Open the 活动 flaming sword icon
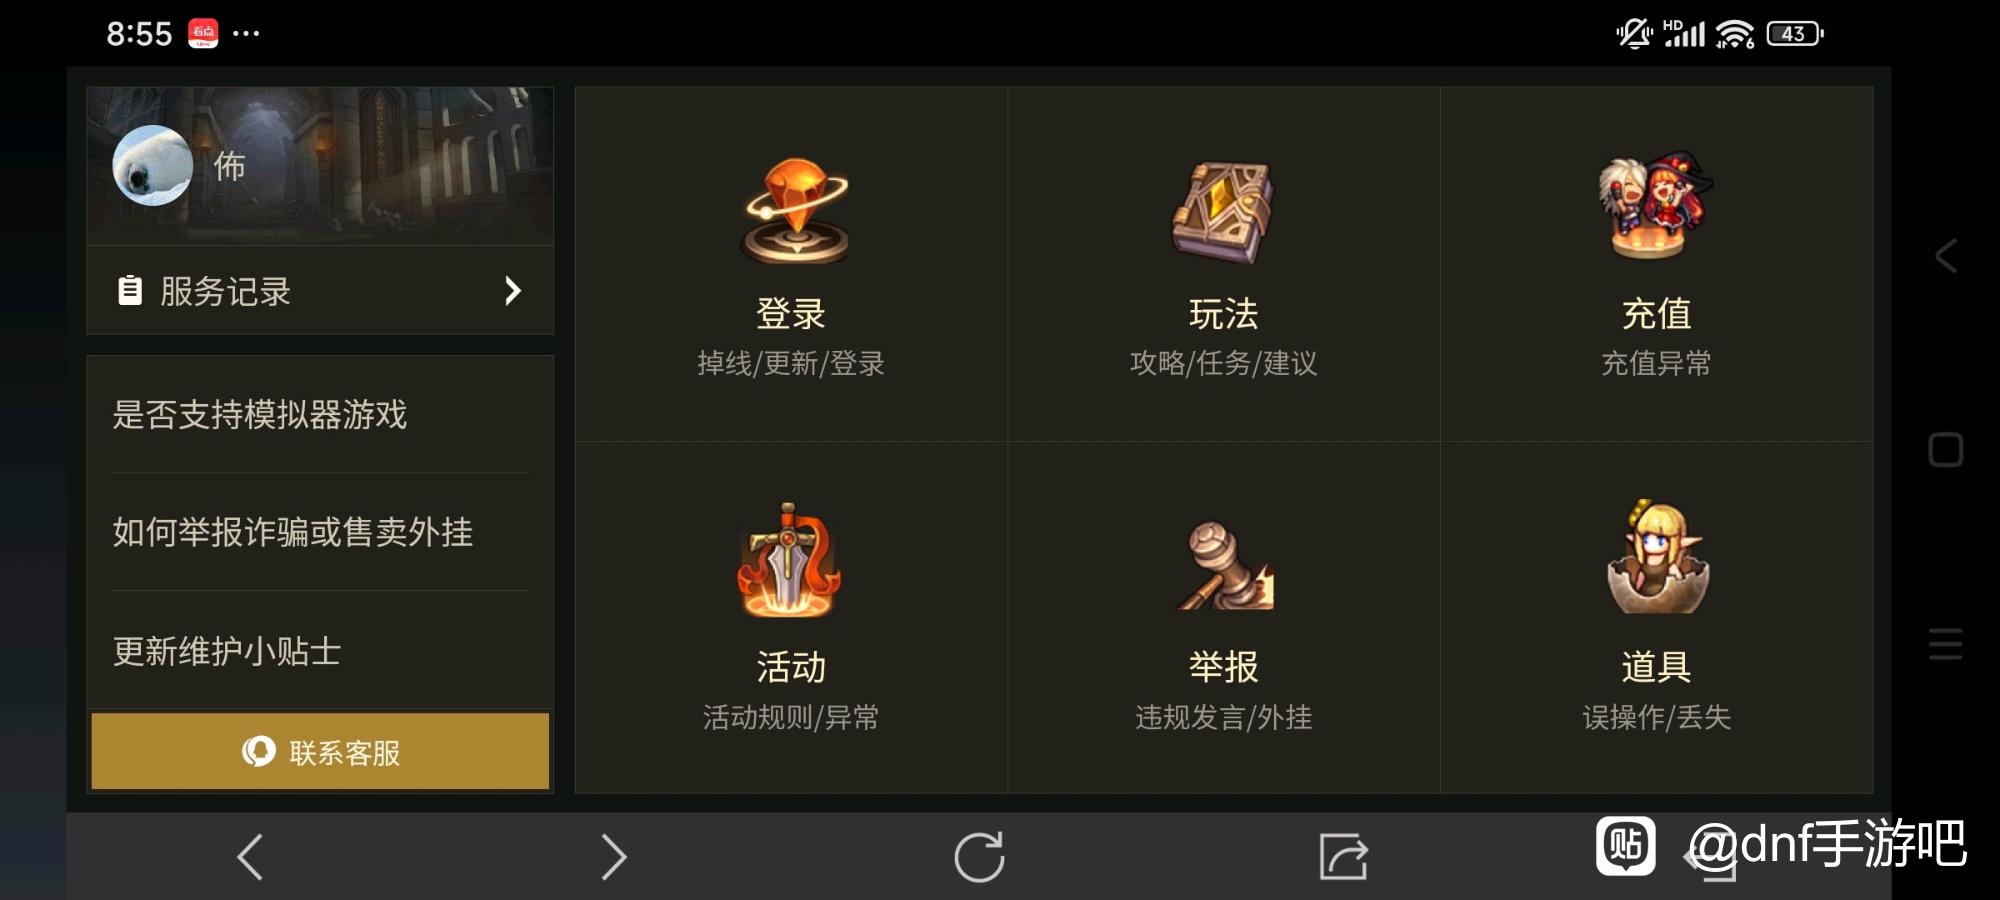Screen dimensions: 2000x900 [x=789, y=562]
